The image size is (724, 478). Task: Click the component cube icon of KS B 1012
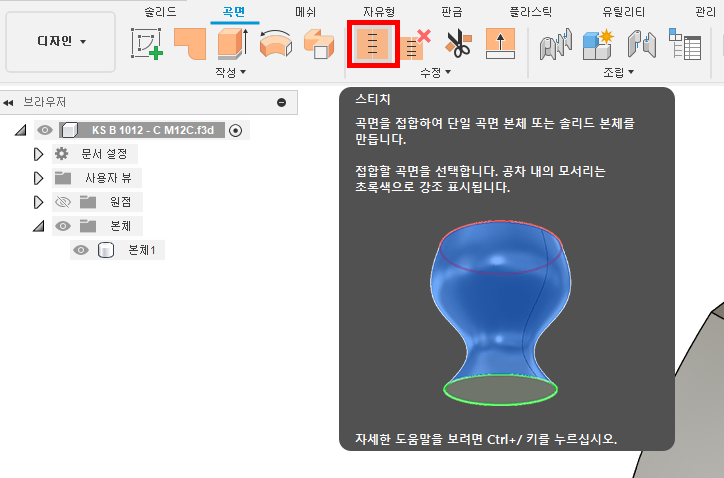pyautogui.click(x=70, y=131)
